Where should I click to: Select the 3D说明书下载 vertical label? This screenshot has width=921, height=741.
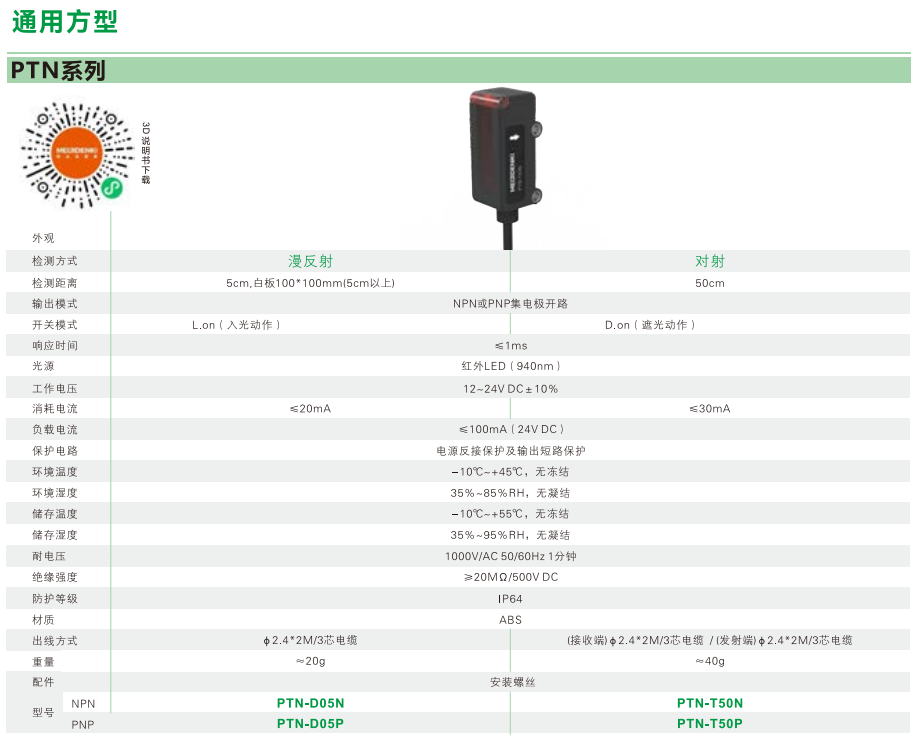(x=145, y=153)
